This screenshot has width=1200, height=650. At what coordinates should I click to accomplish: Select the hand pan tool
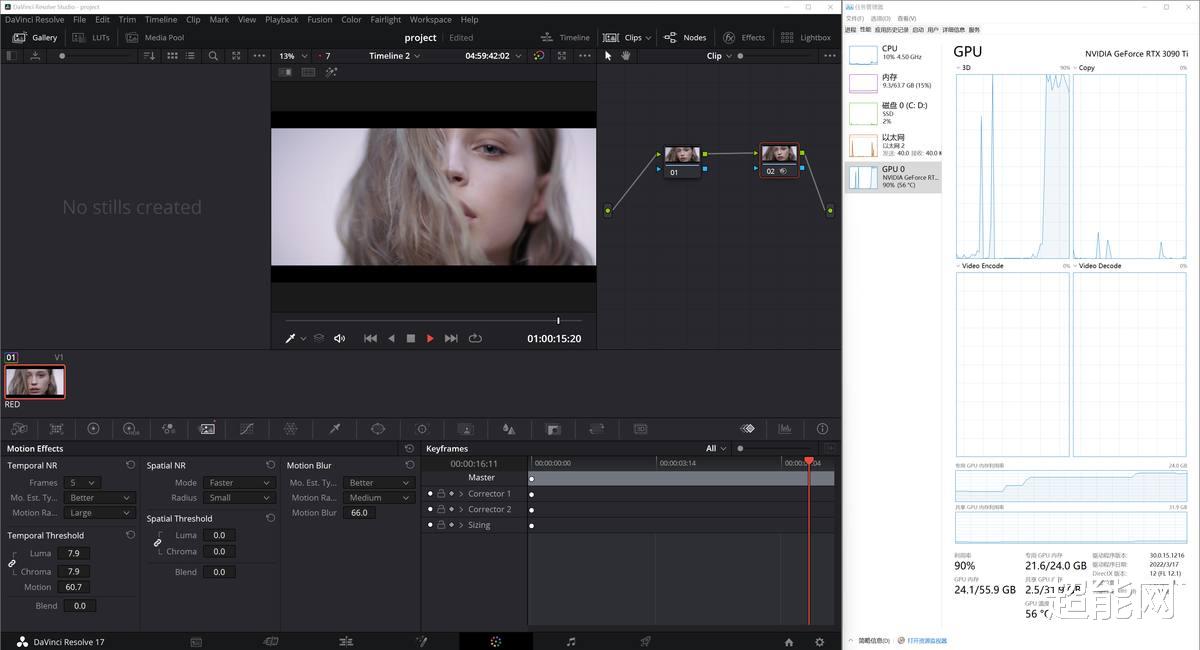click(x=626, y=56)
